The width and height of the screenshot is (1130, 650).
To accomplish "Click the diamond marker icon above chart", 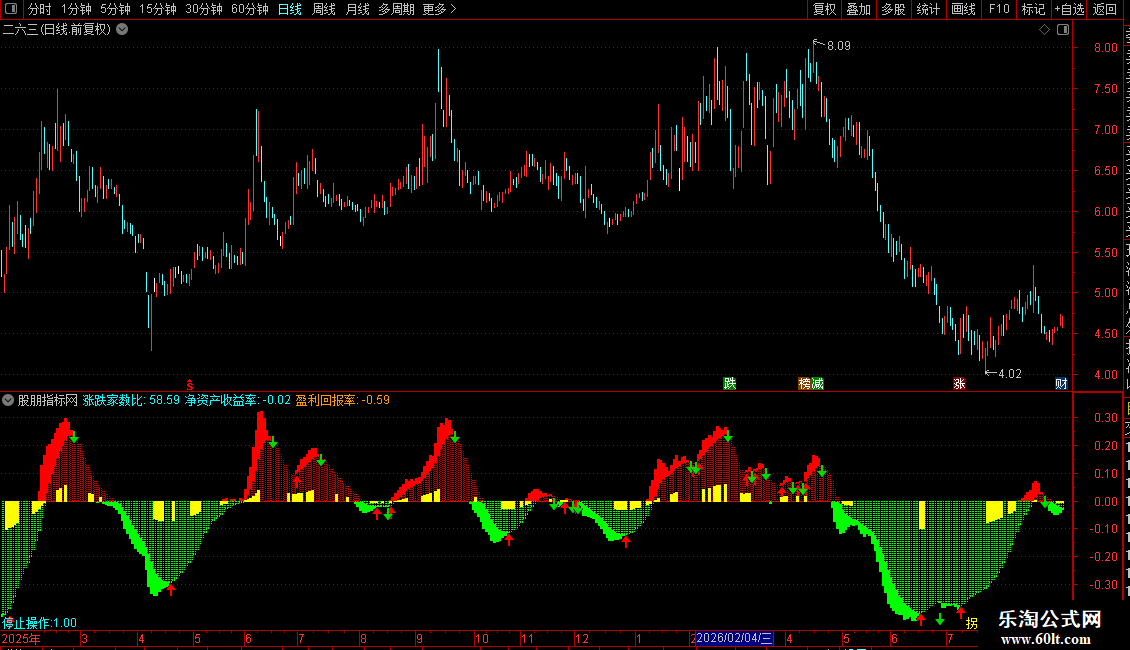I will [x=1044, y=30].
